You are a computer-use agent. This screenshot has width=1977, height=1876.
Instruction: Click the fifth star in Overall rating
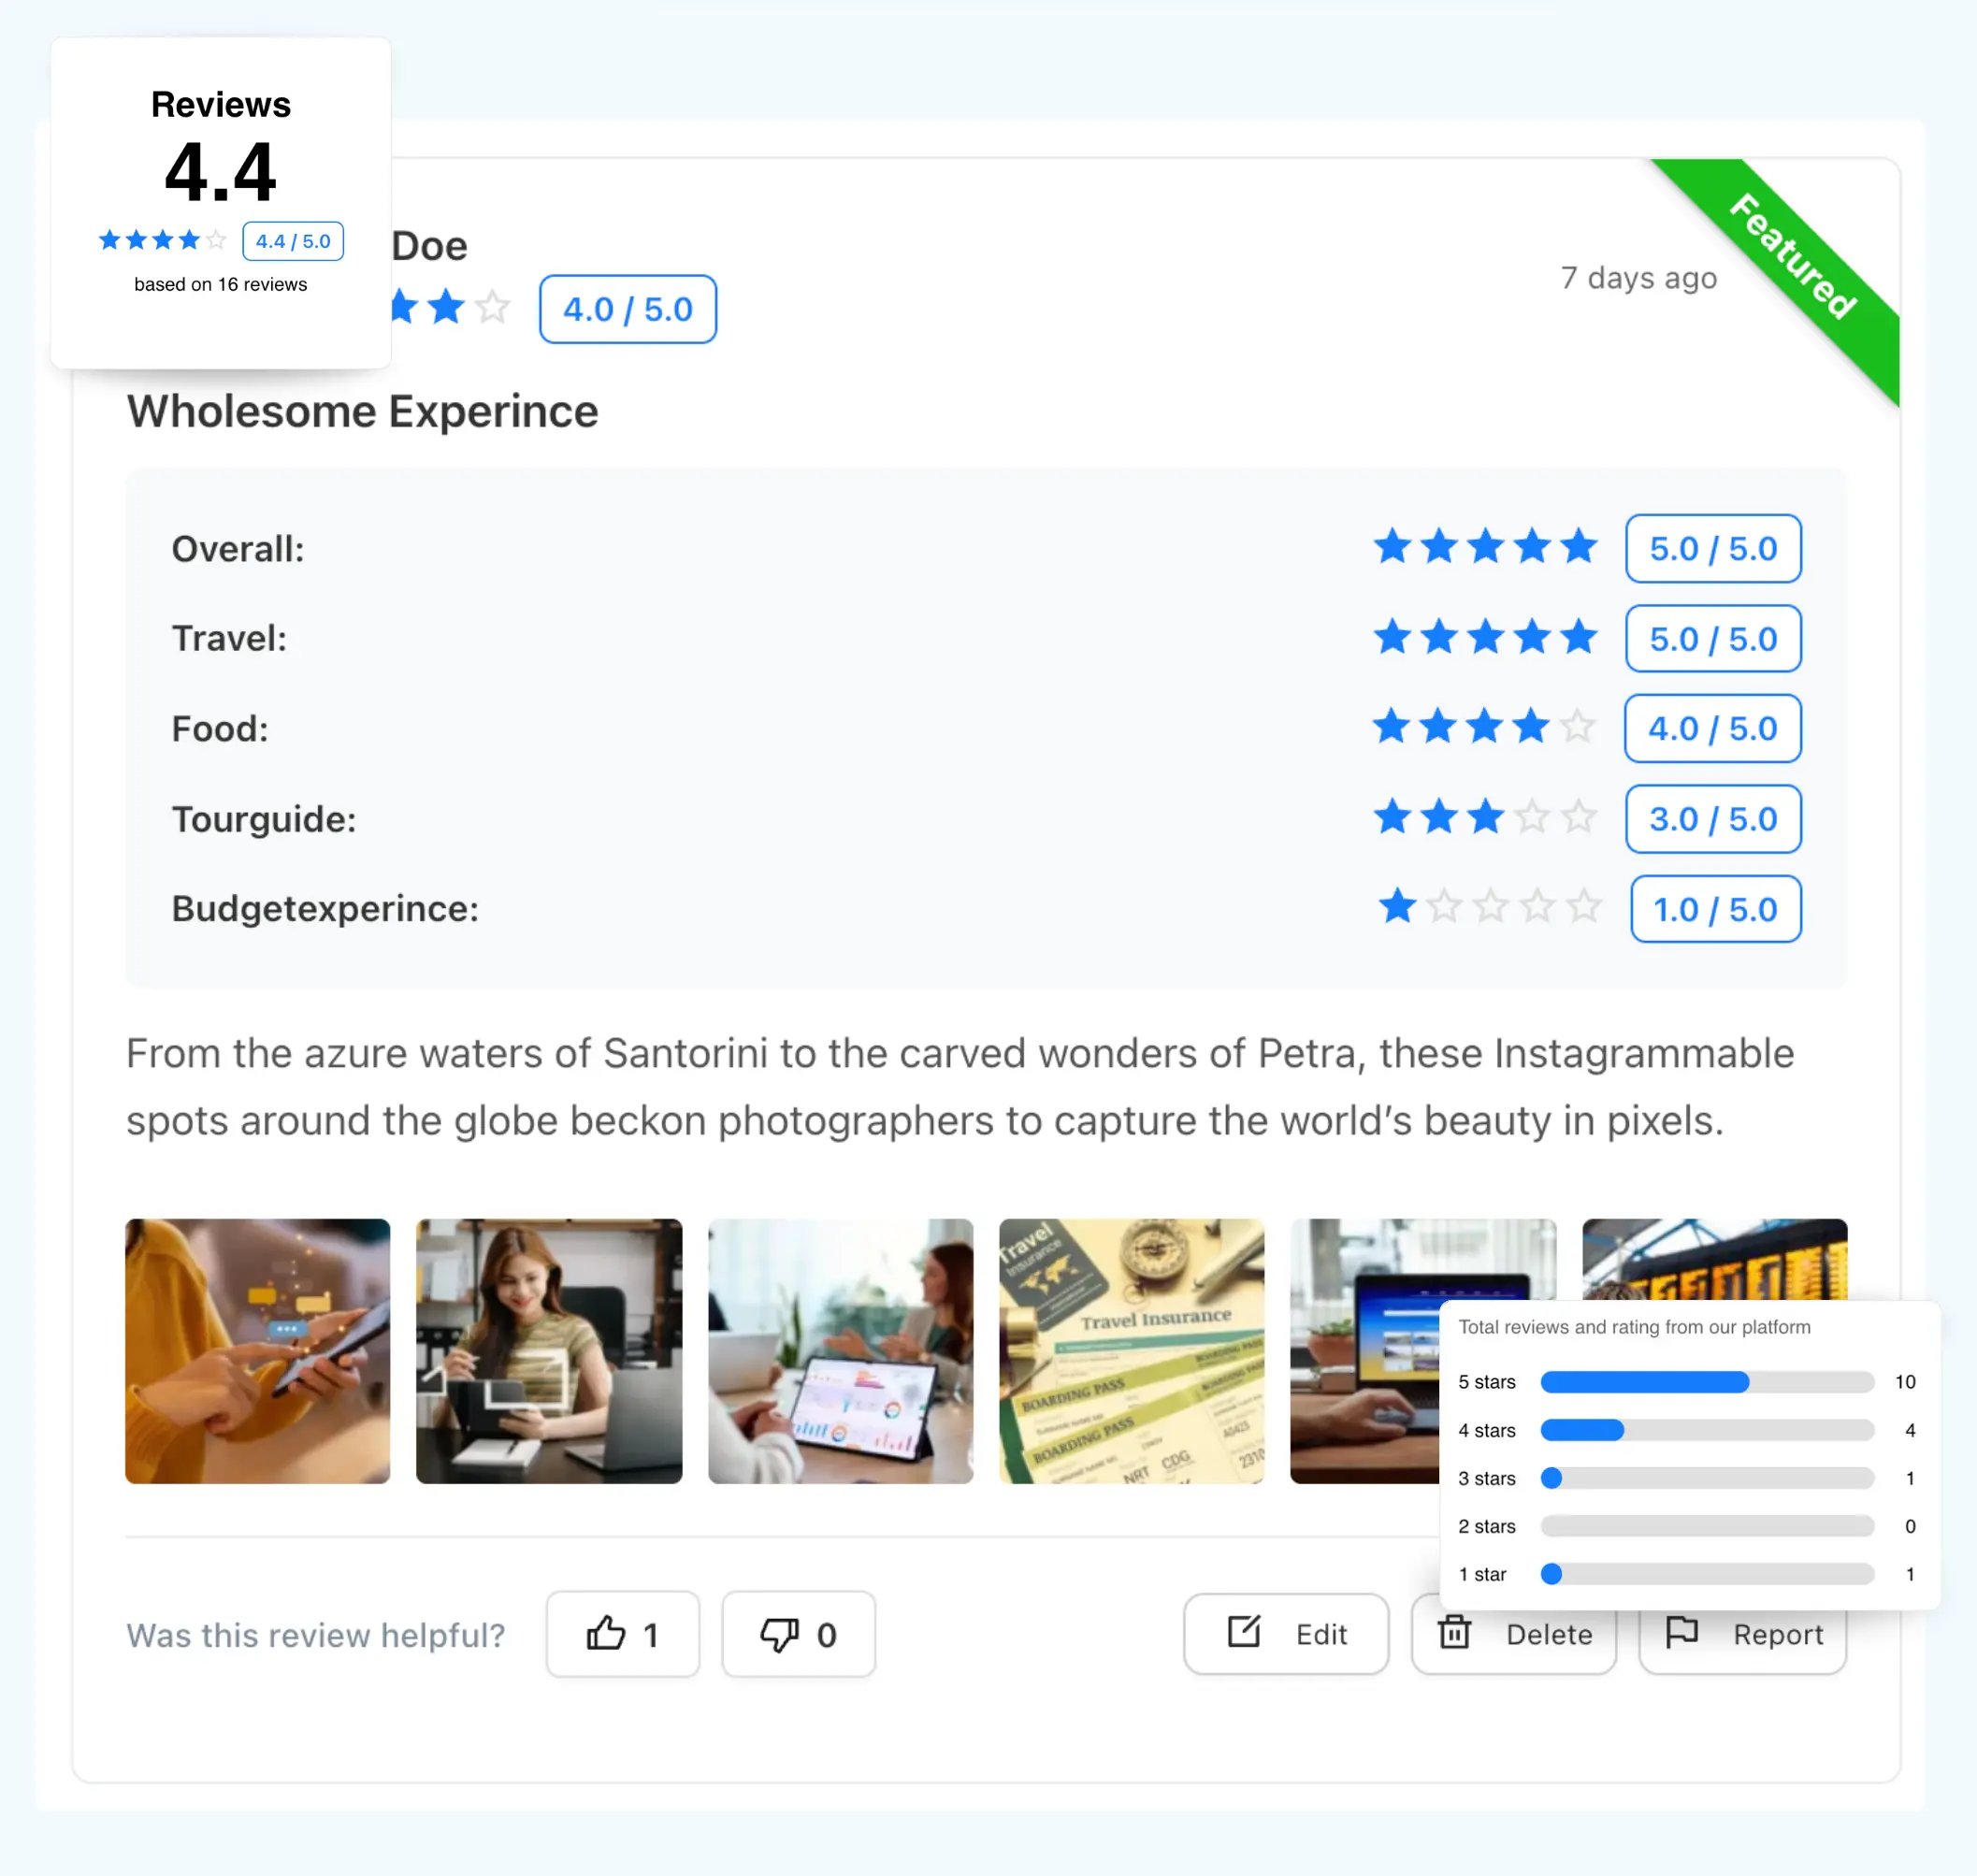point(1579,547)
